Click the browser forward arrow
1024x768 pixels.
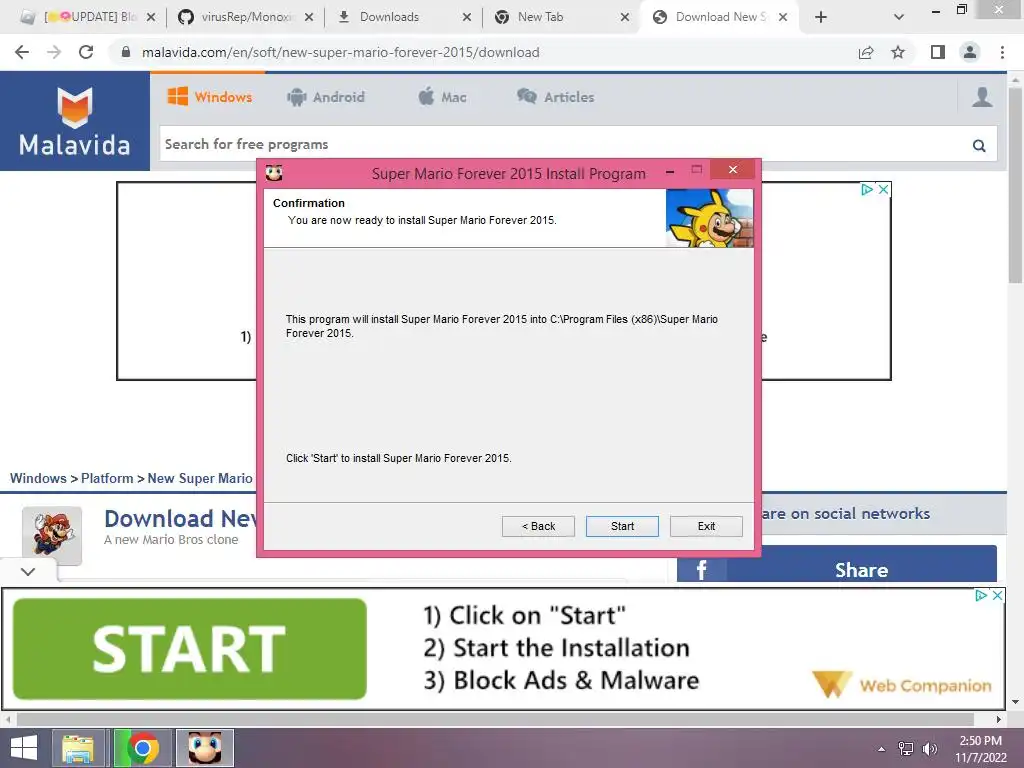coord(54,52)
